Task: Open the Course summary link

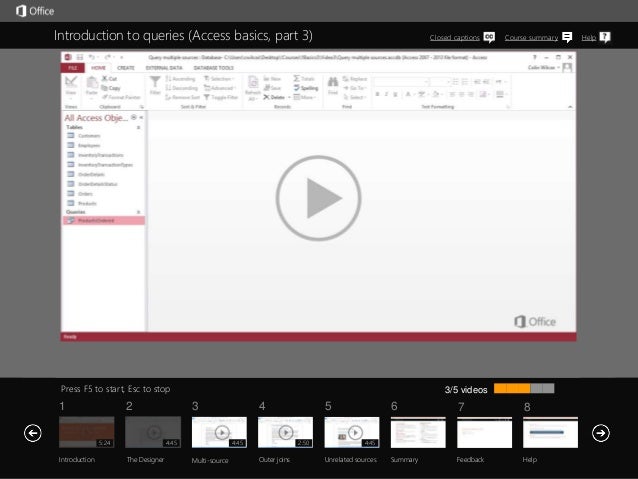Action: pyautogui.click(x=531, y=37)
